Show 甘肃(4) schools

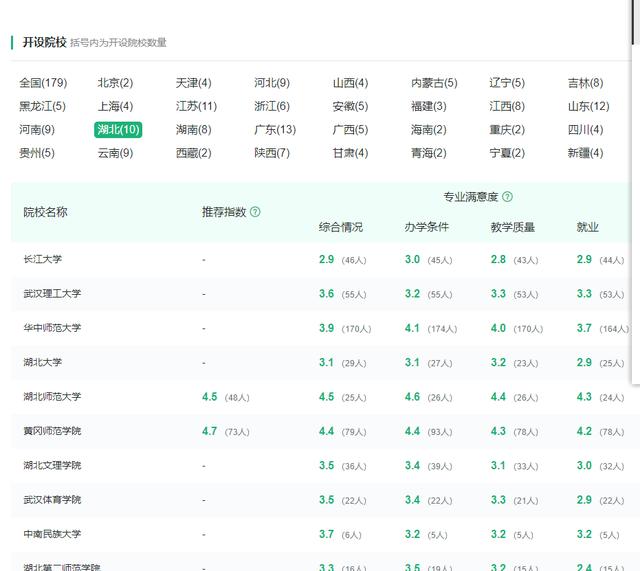point(350,153)
